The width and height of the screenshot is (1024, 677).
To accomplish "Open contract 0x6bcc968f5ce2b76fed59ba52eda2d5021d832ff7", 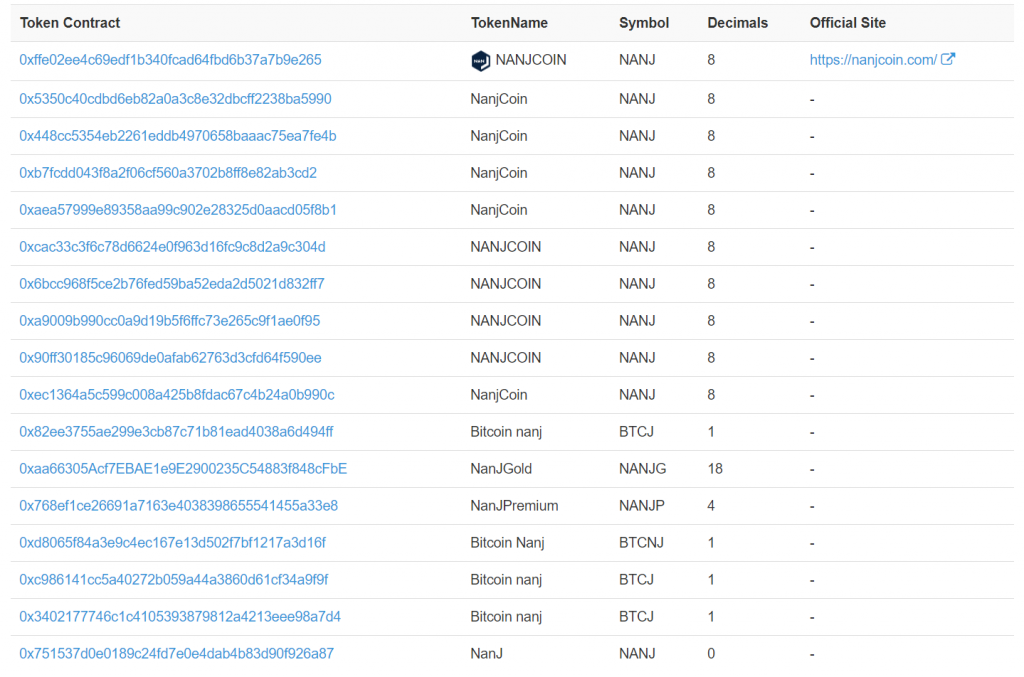I will [172, 284].
